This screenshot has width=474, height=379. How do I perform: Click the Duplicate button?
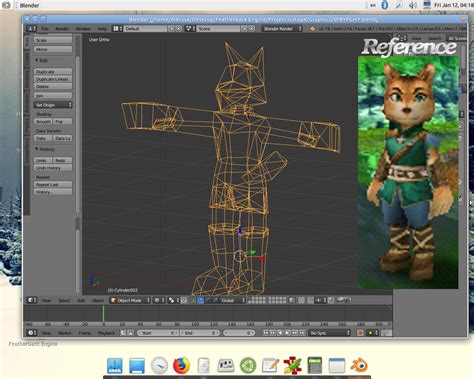(x=53, y=72)
